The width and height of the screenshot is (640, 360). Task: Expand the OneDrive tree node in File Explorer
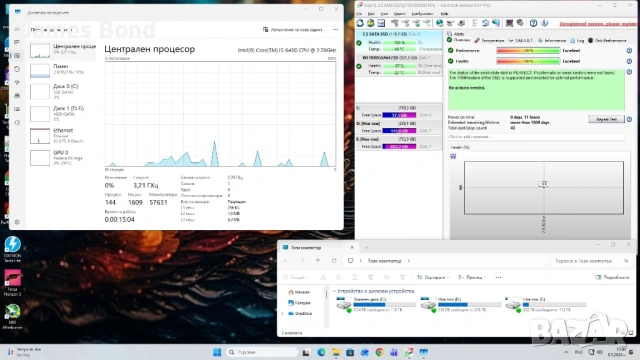tap(282, 313)
